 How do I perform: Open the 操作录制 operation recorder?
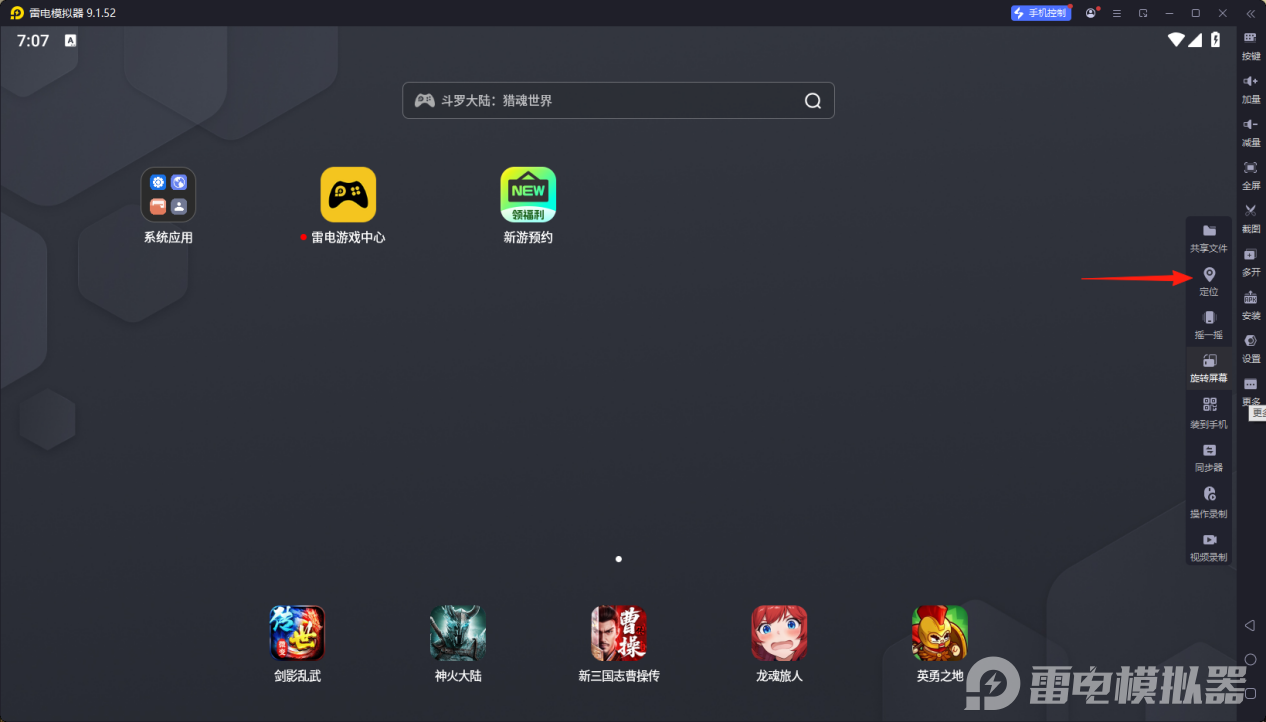tap(1209, 500)
